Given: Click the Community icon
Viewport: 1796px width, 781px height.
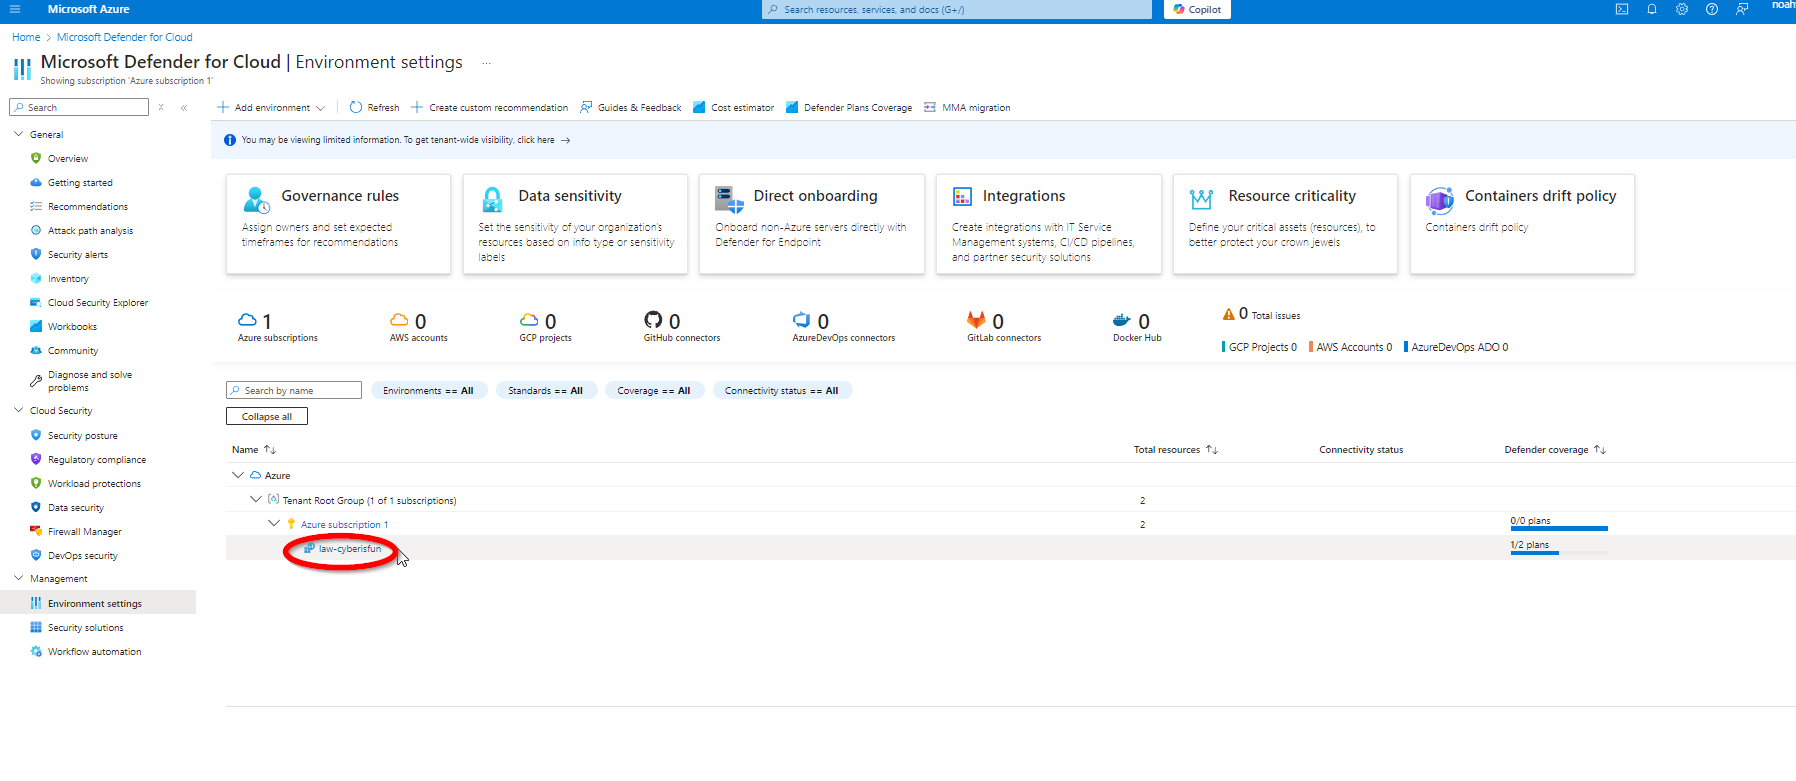Looking at the screenshot, I should pyautogui.click(x=36, y=350).
